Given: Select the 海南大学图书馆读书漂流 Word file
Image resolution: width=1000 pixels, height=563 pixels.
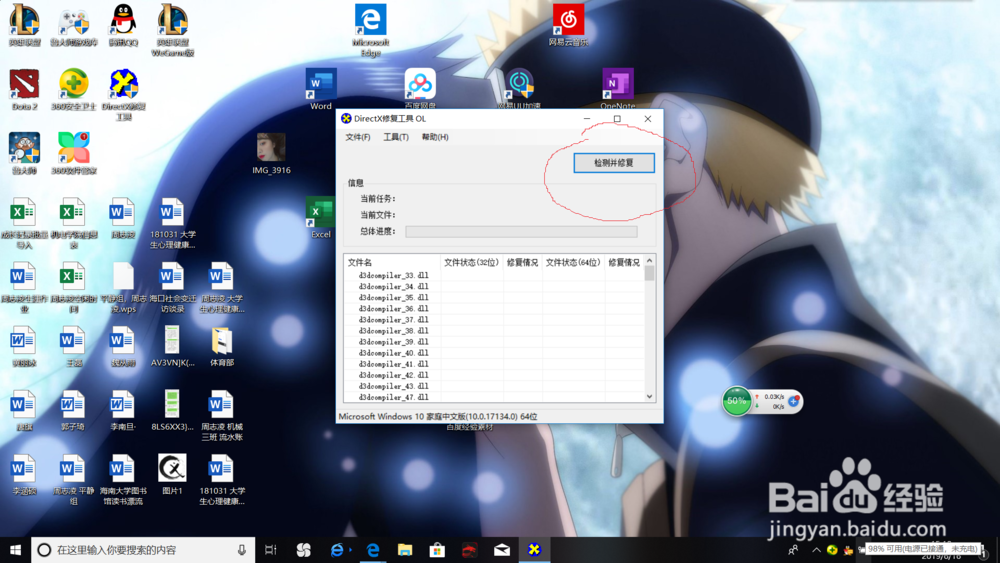Looking at the screenshot, I should click(123, 479).
